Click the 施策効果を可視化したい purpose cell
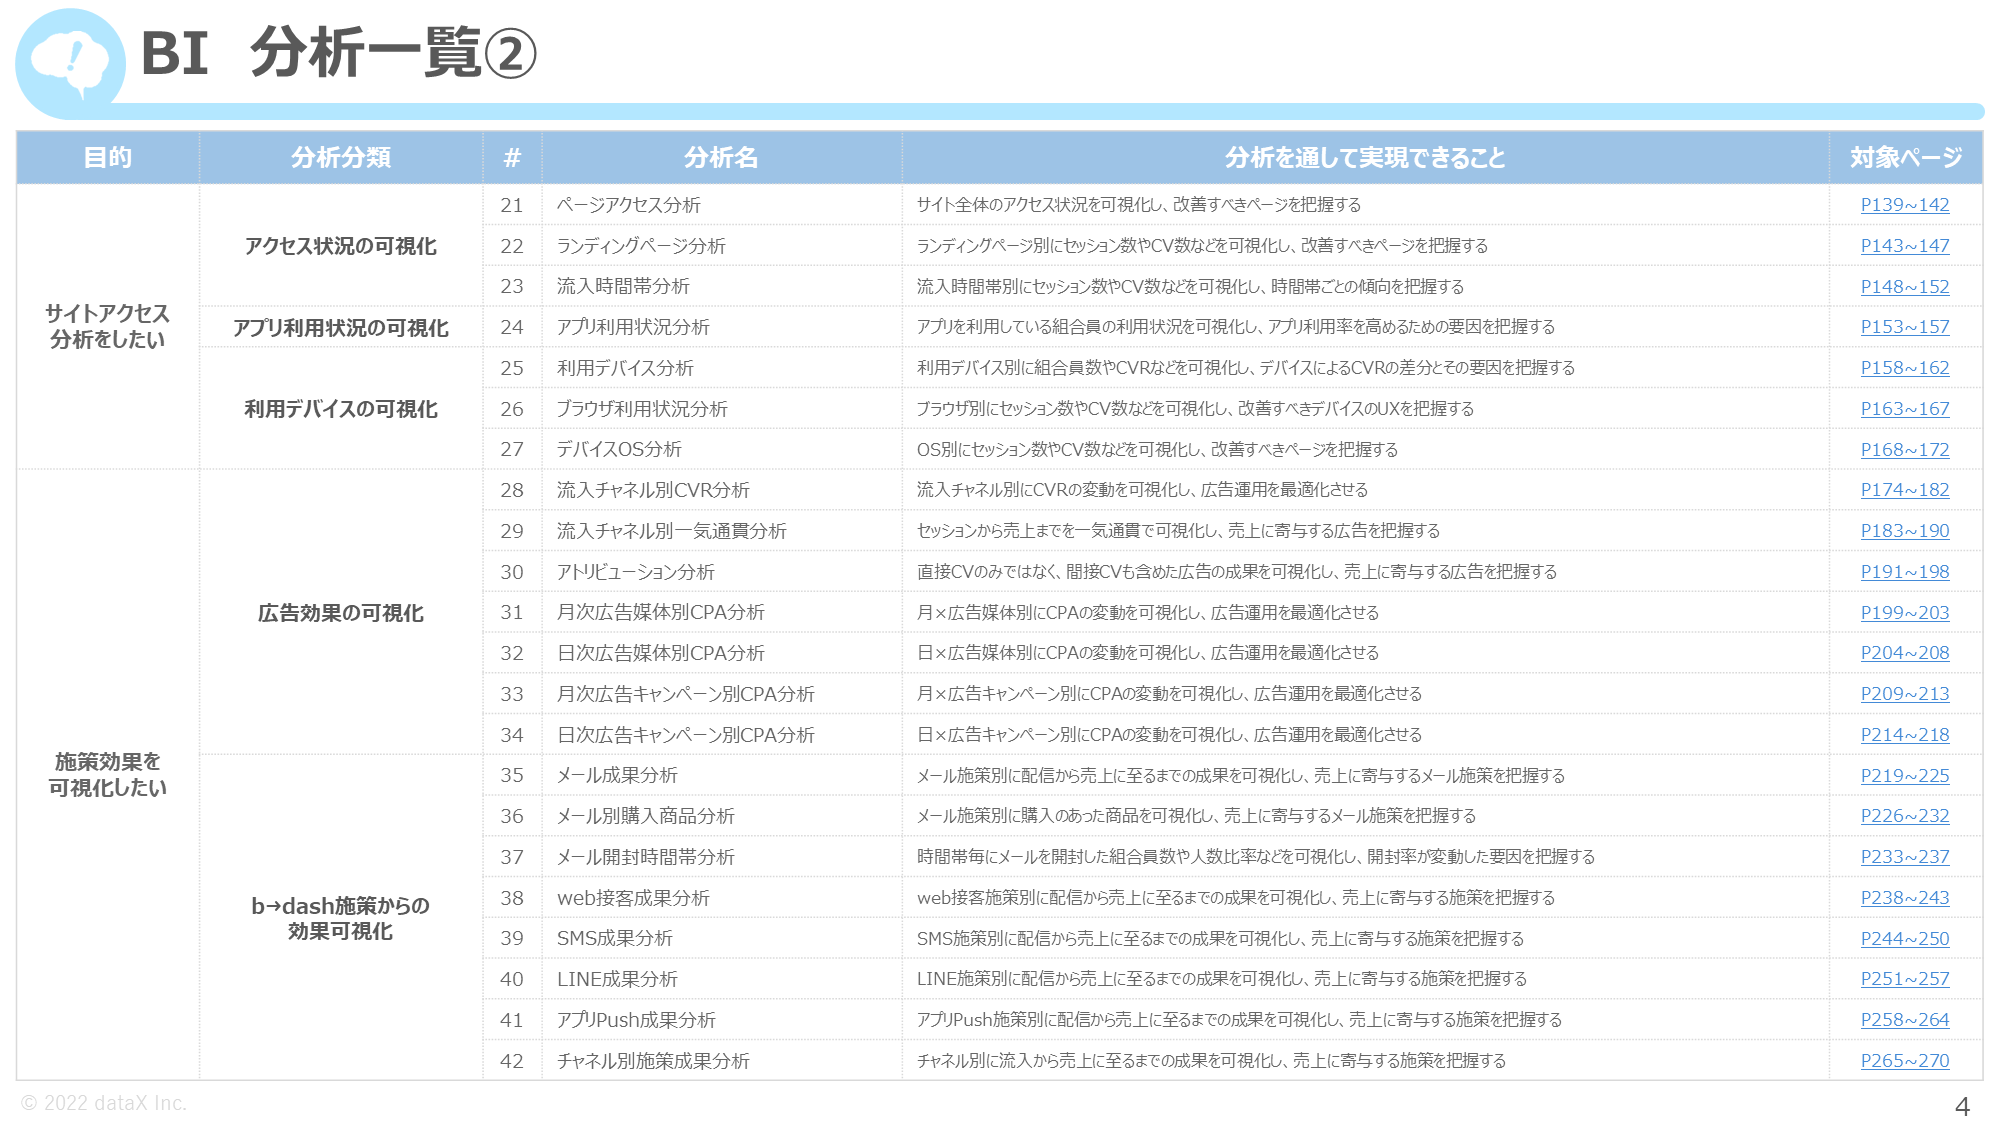2000x1125 pixels. tap(108, 775)
